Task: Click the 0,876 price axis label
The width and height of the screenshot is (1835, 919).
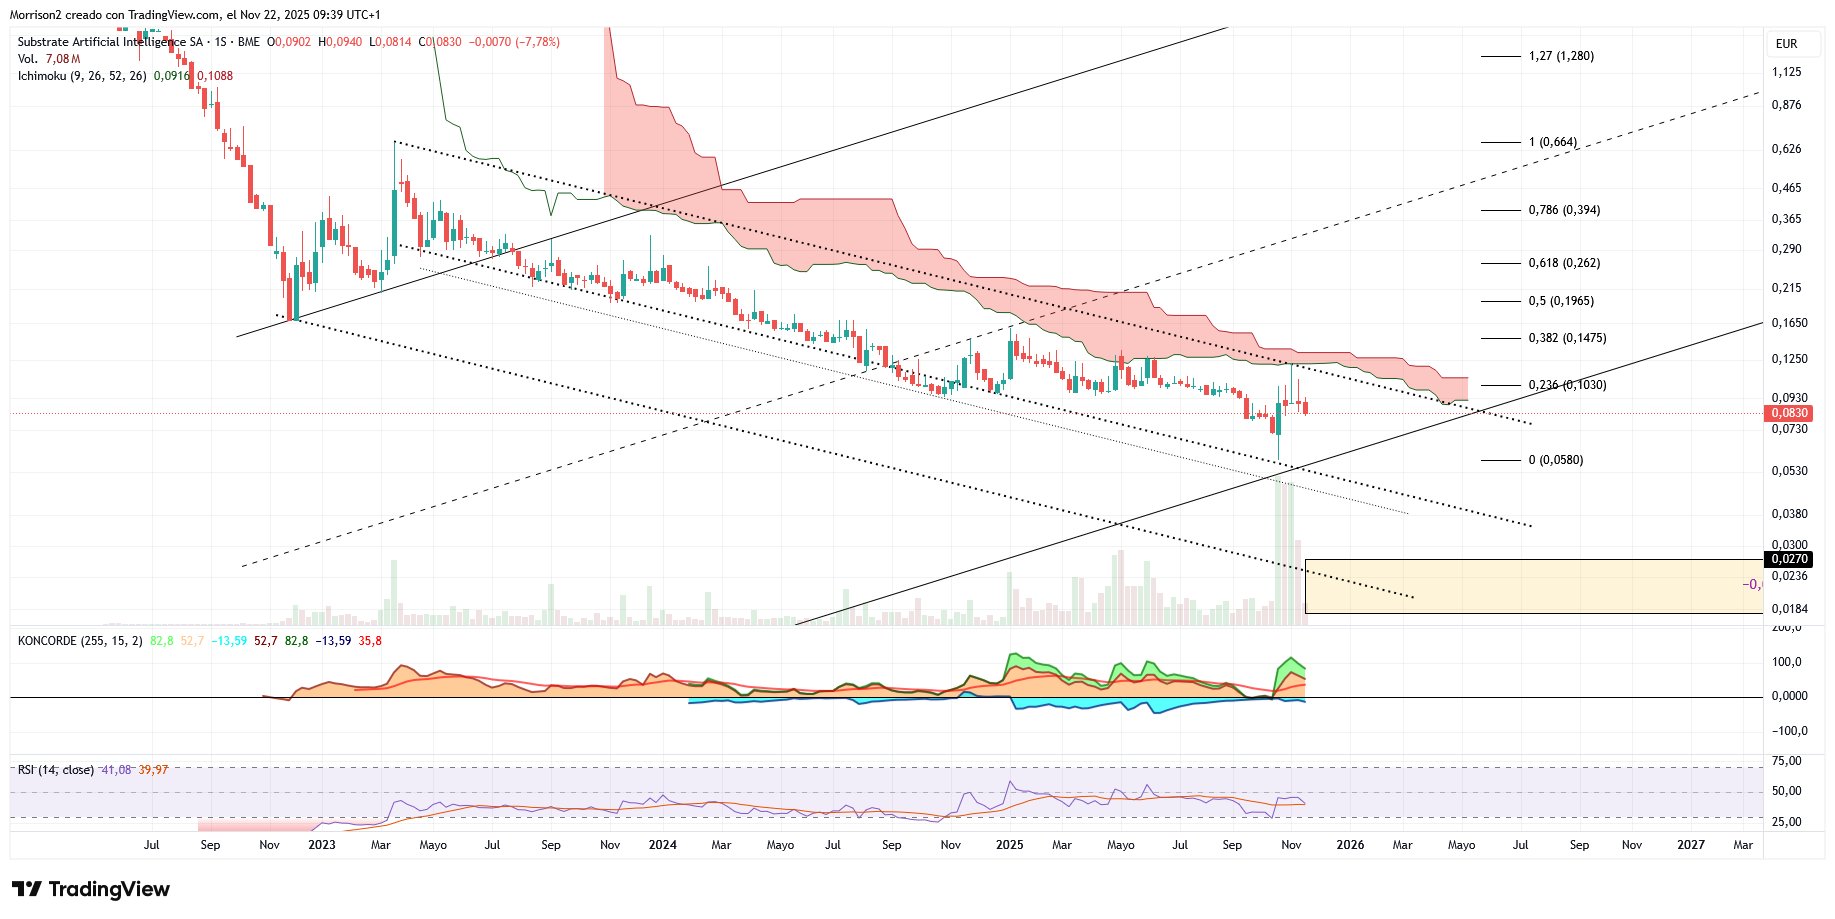Action: coord(1787,105)
